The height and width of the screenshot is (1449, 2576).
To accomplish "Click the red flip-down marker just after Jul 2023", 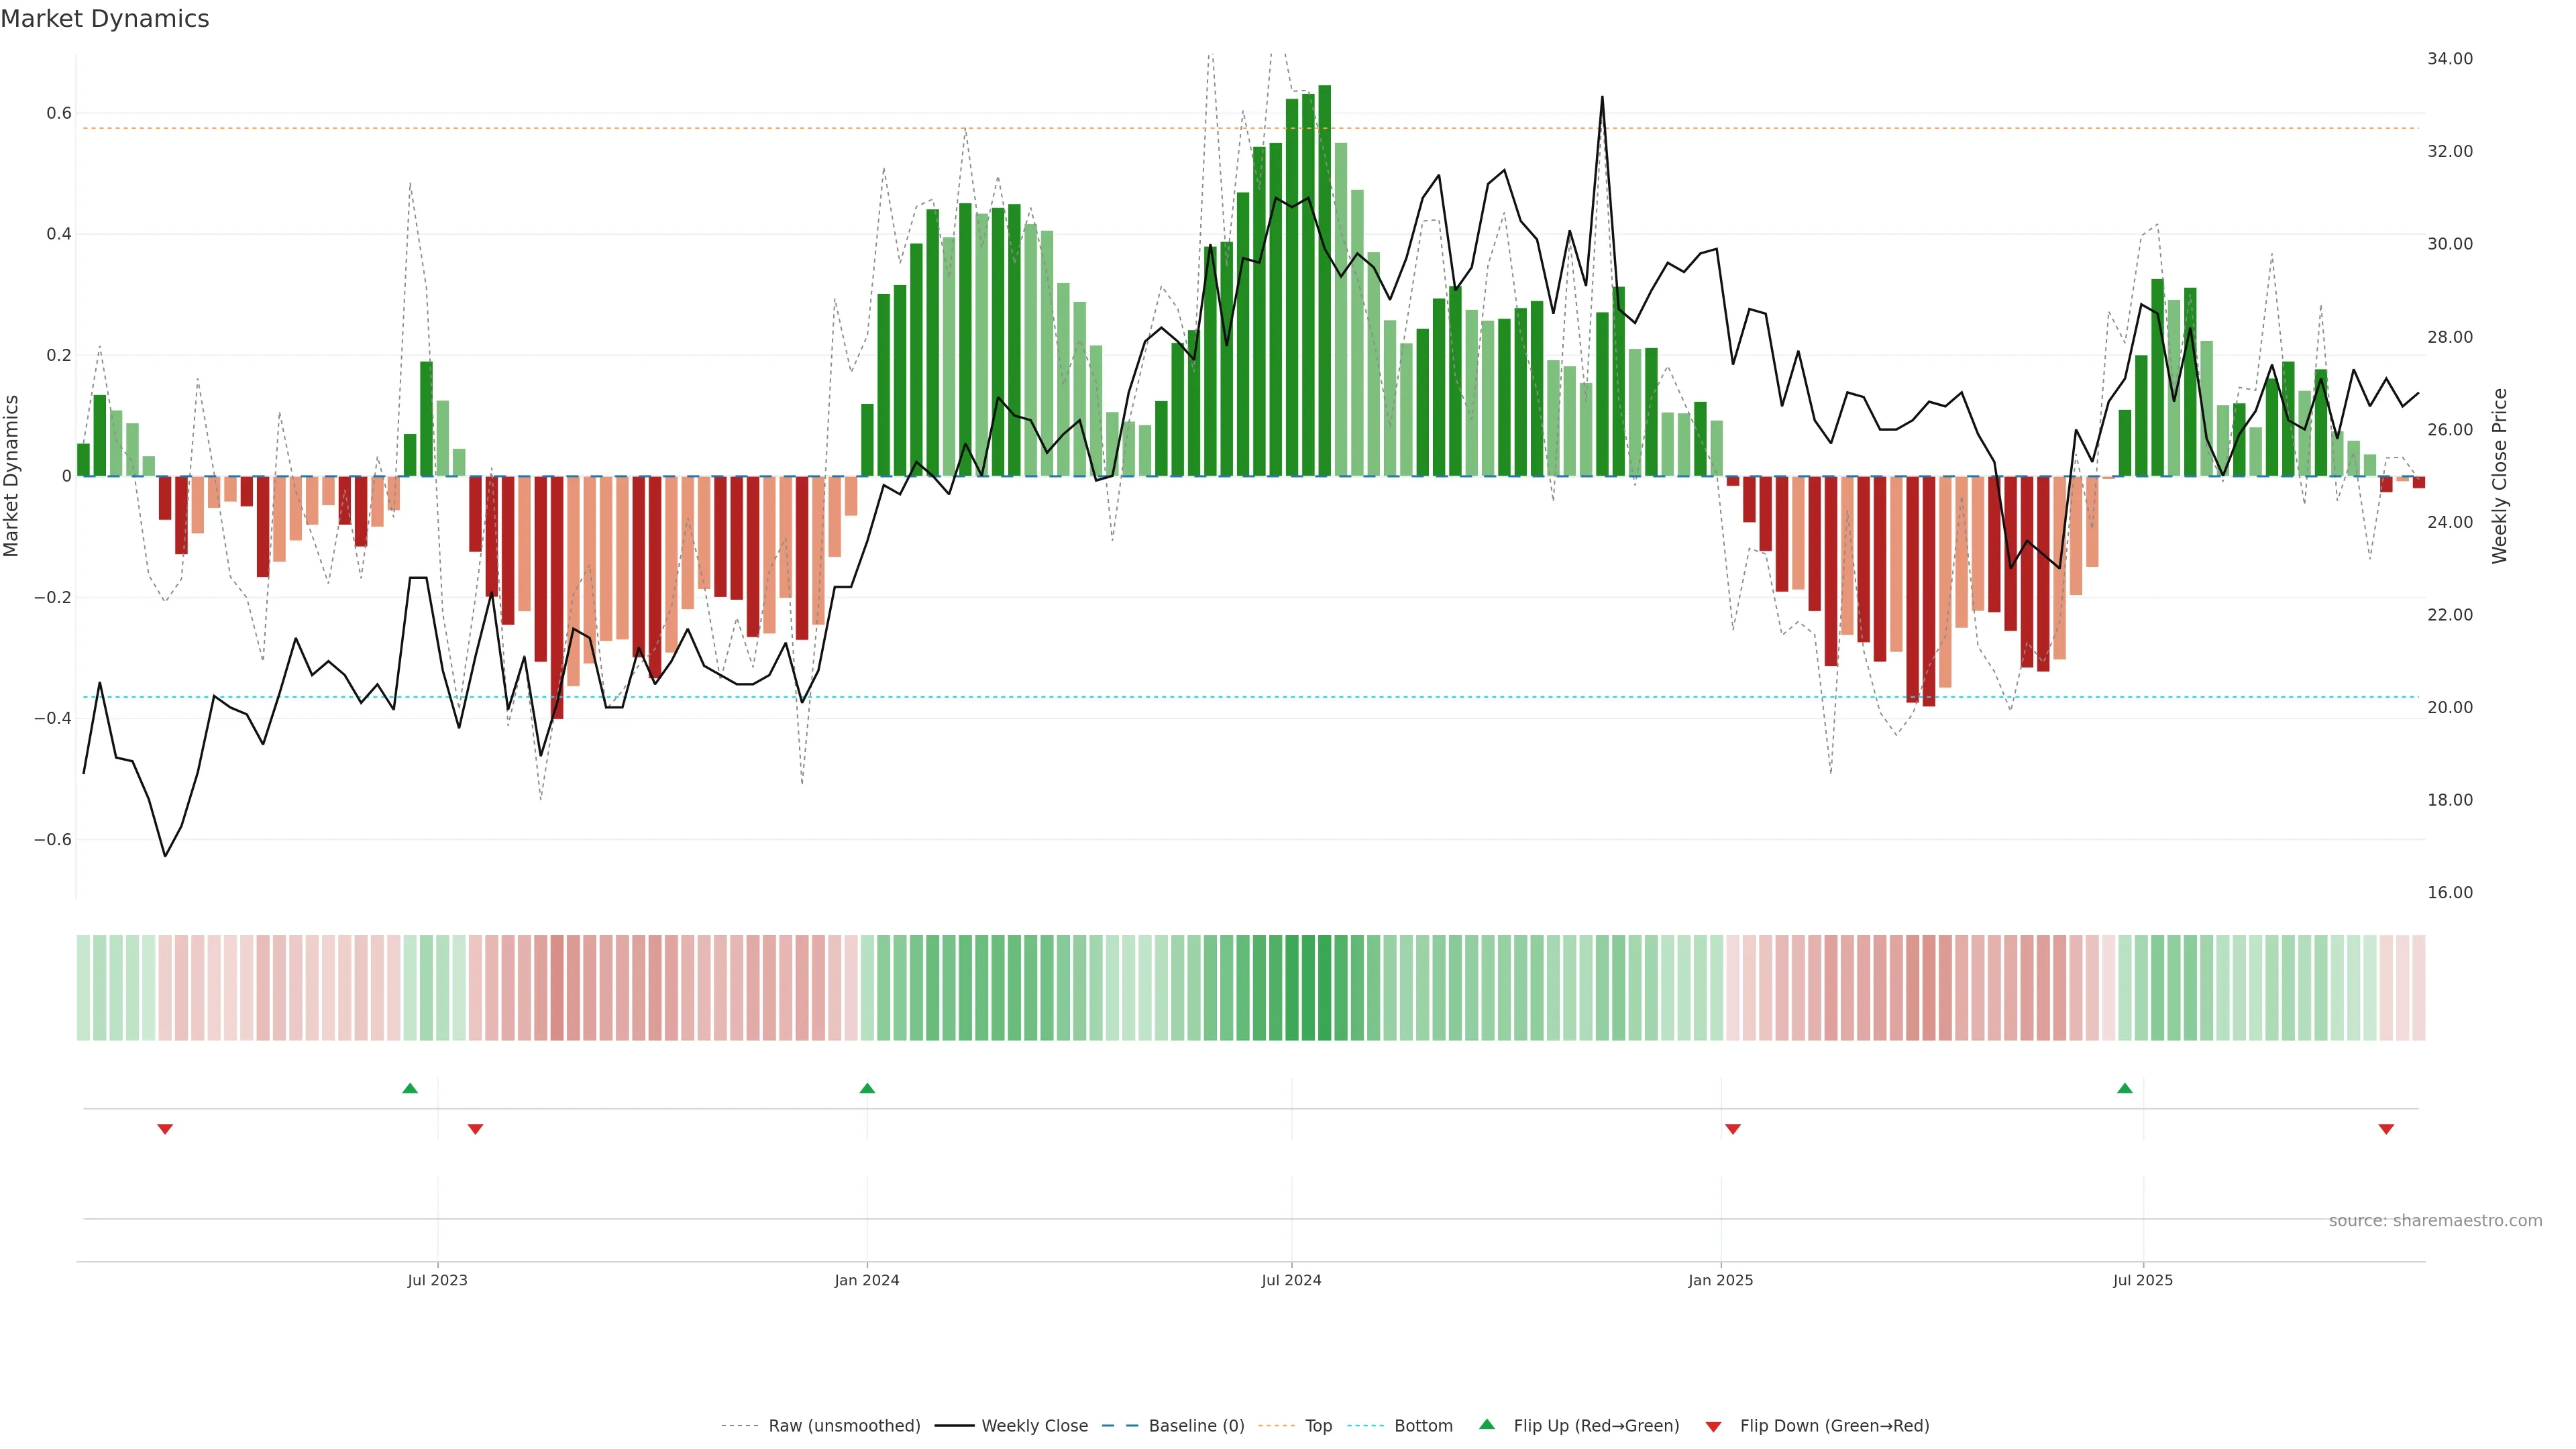I will (476, 1129).
